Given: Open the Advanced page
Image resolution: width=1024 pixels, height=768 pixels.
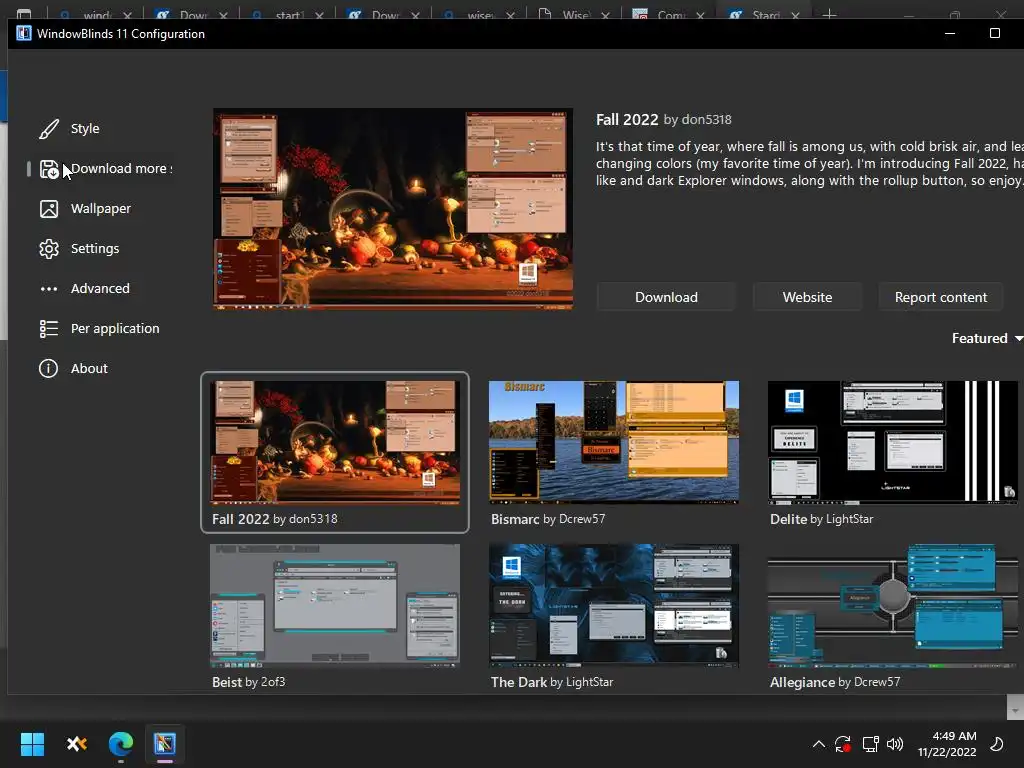Looking at the screenshot, I should coord(100,288).
